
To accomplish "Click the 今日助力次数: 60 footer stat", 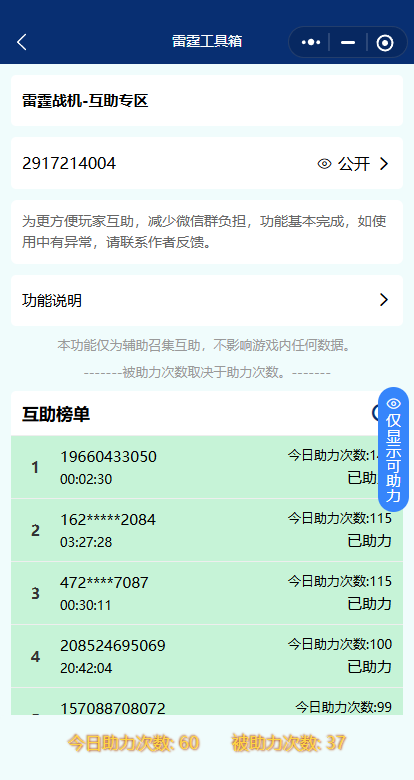I will coord(133,743).
